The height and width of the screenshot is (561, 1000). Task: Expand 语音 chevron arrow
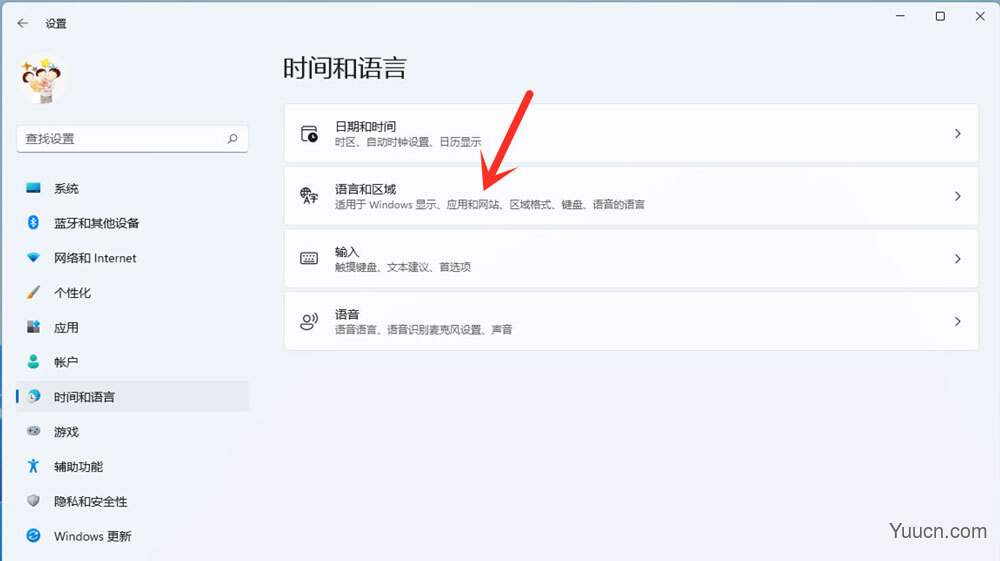tap(957, 321)
